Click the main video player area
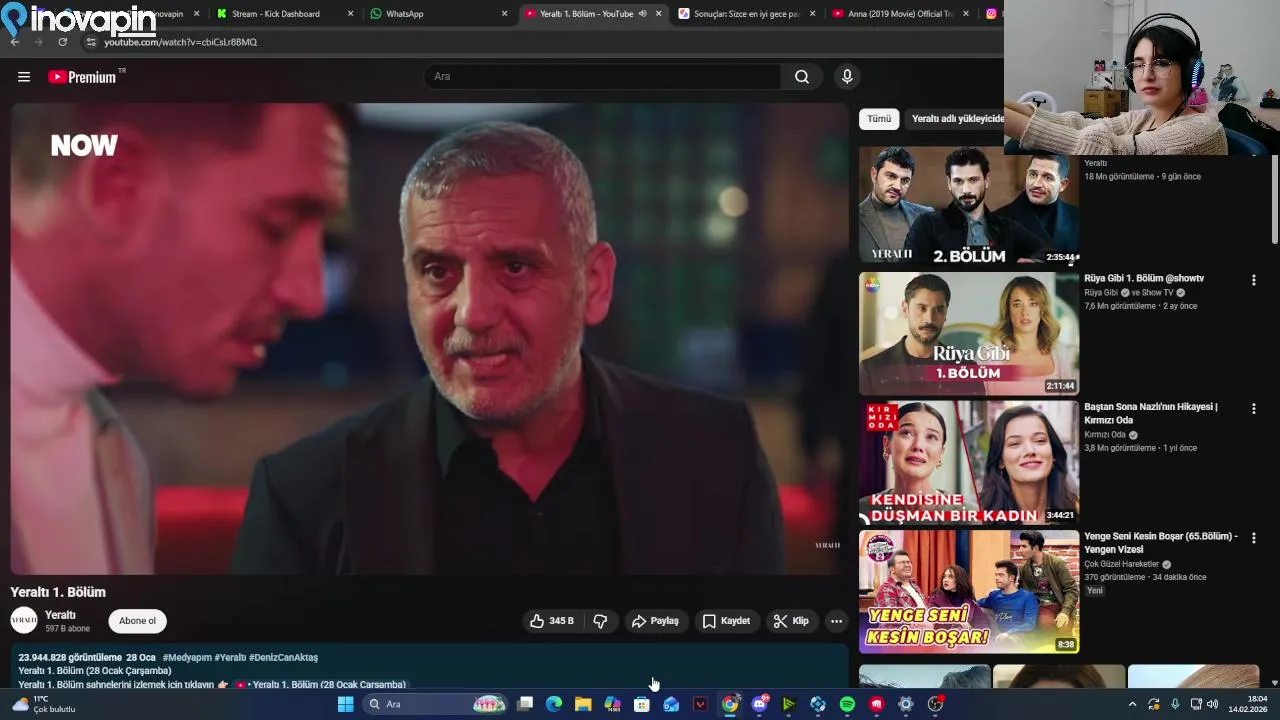Image resolution: width=1280 pixels, height=720 pixels. pos(429,338)
